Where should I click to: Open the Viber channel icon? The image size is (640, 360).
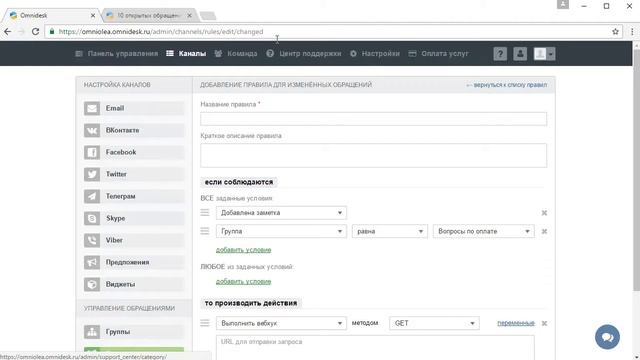tap(92, 240)
